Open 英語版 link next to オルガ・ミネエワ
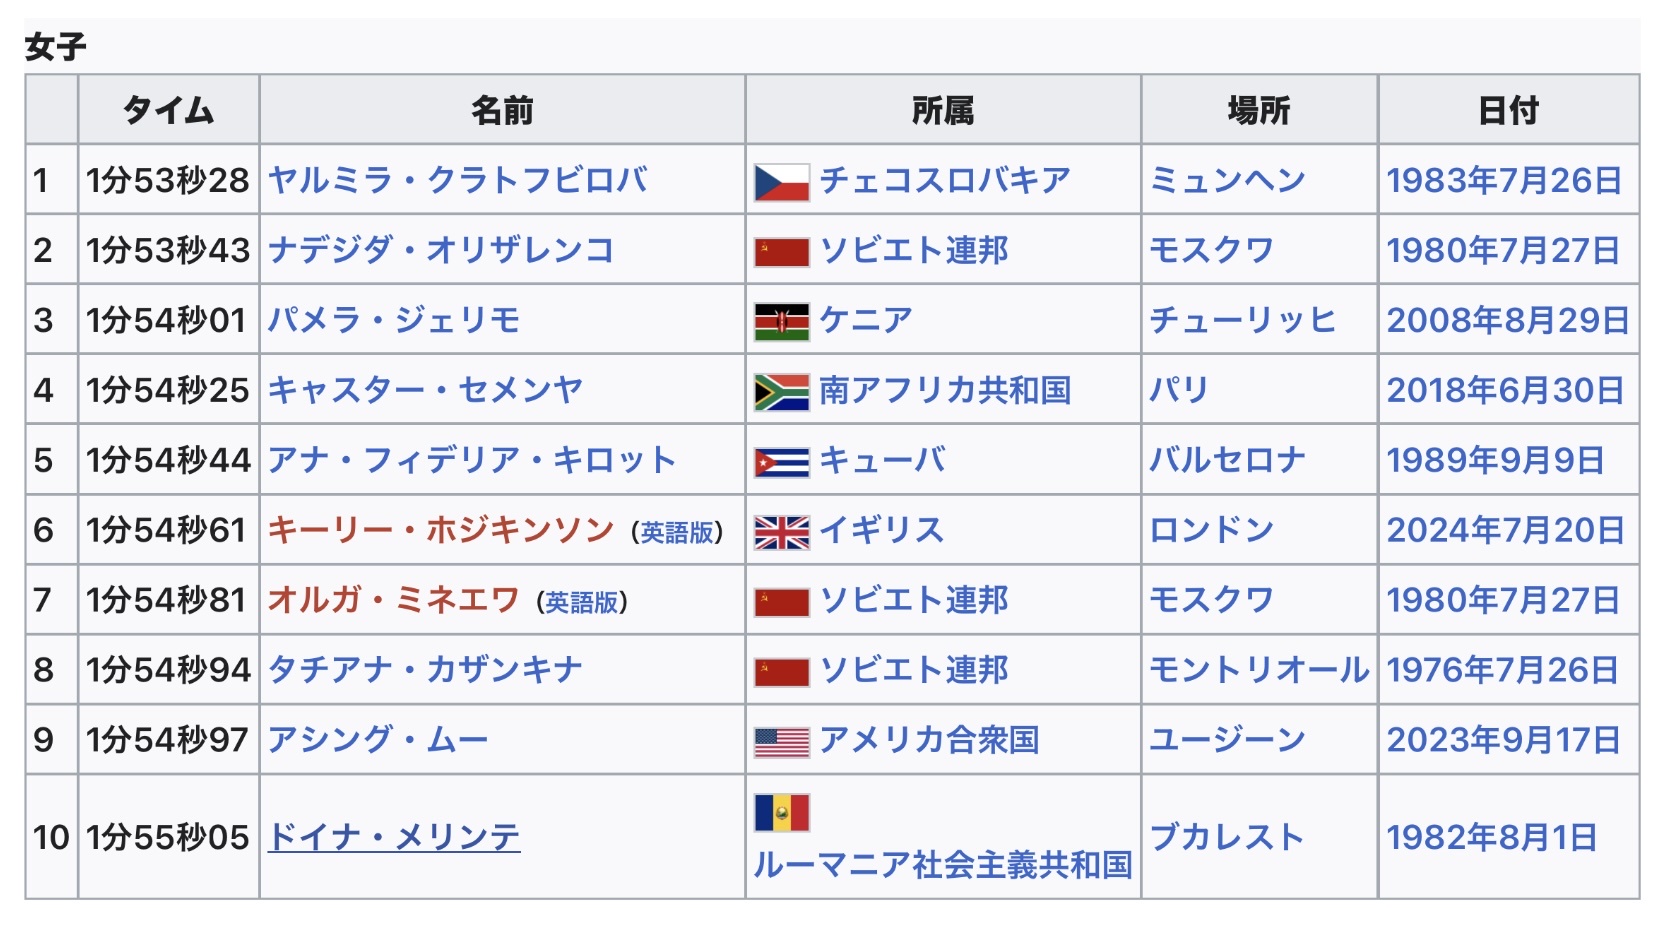Screen dimensions: 1677x930 tap(582, 602)
